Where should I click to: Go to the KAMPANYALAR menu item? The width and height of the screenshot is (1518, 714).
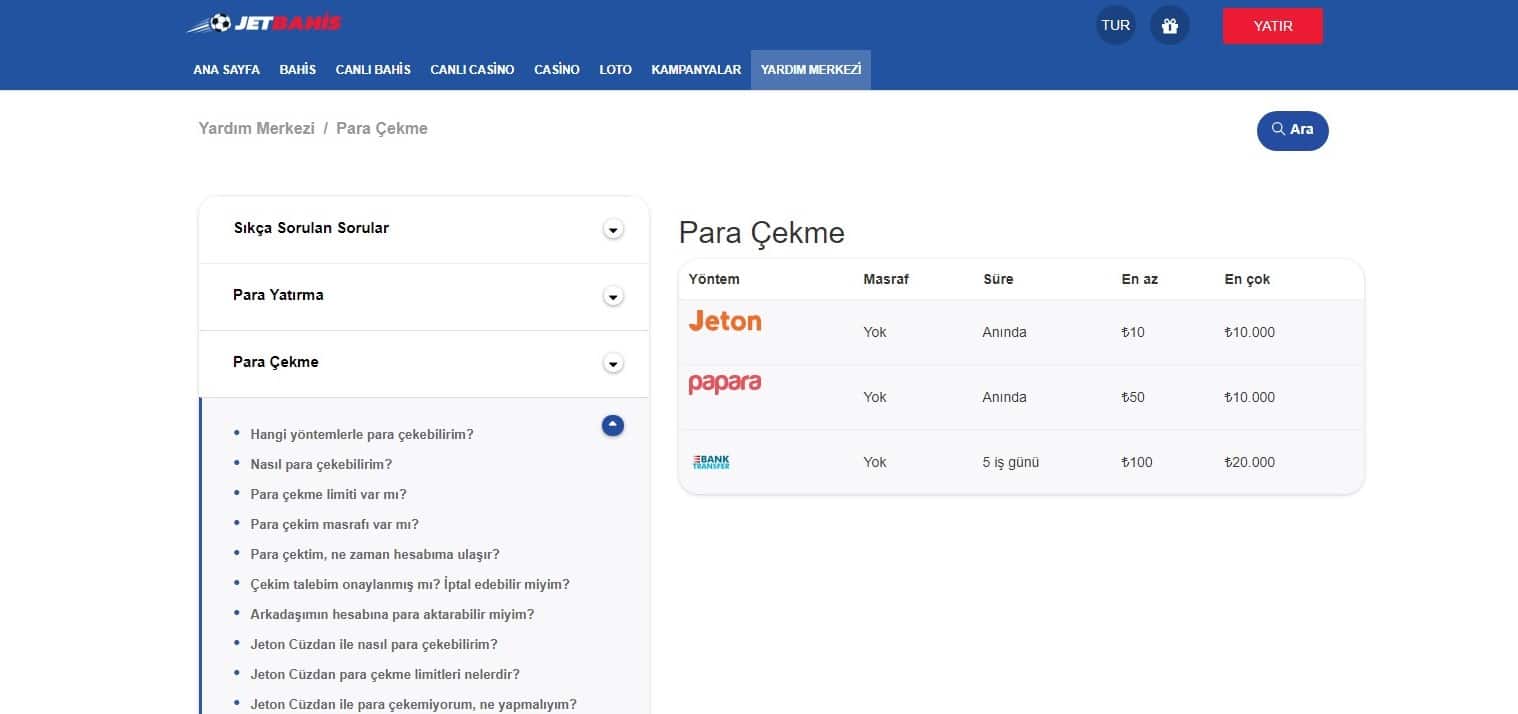[696, 70]
